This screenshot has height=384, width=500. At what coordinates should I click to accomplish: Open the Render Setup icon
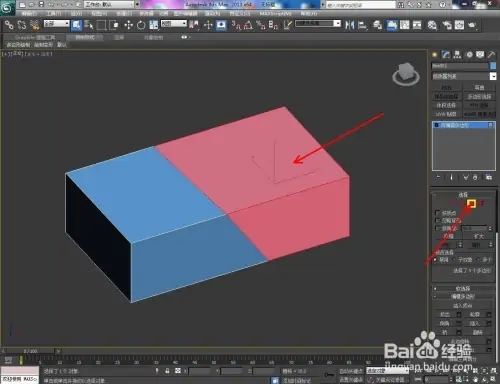pos(447,25)
